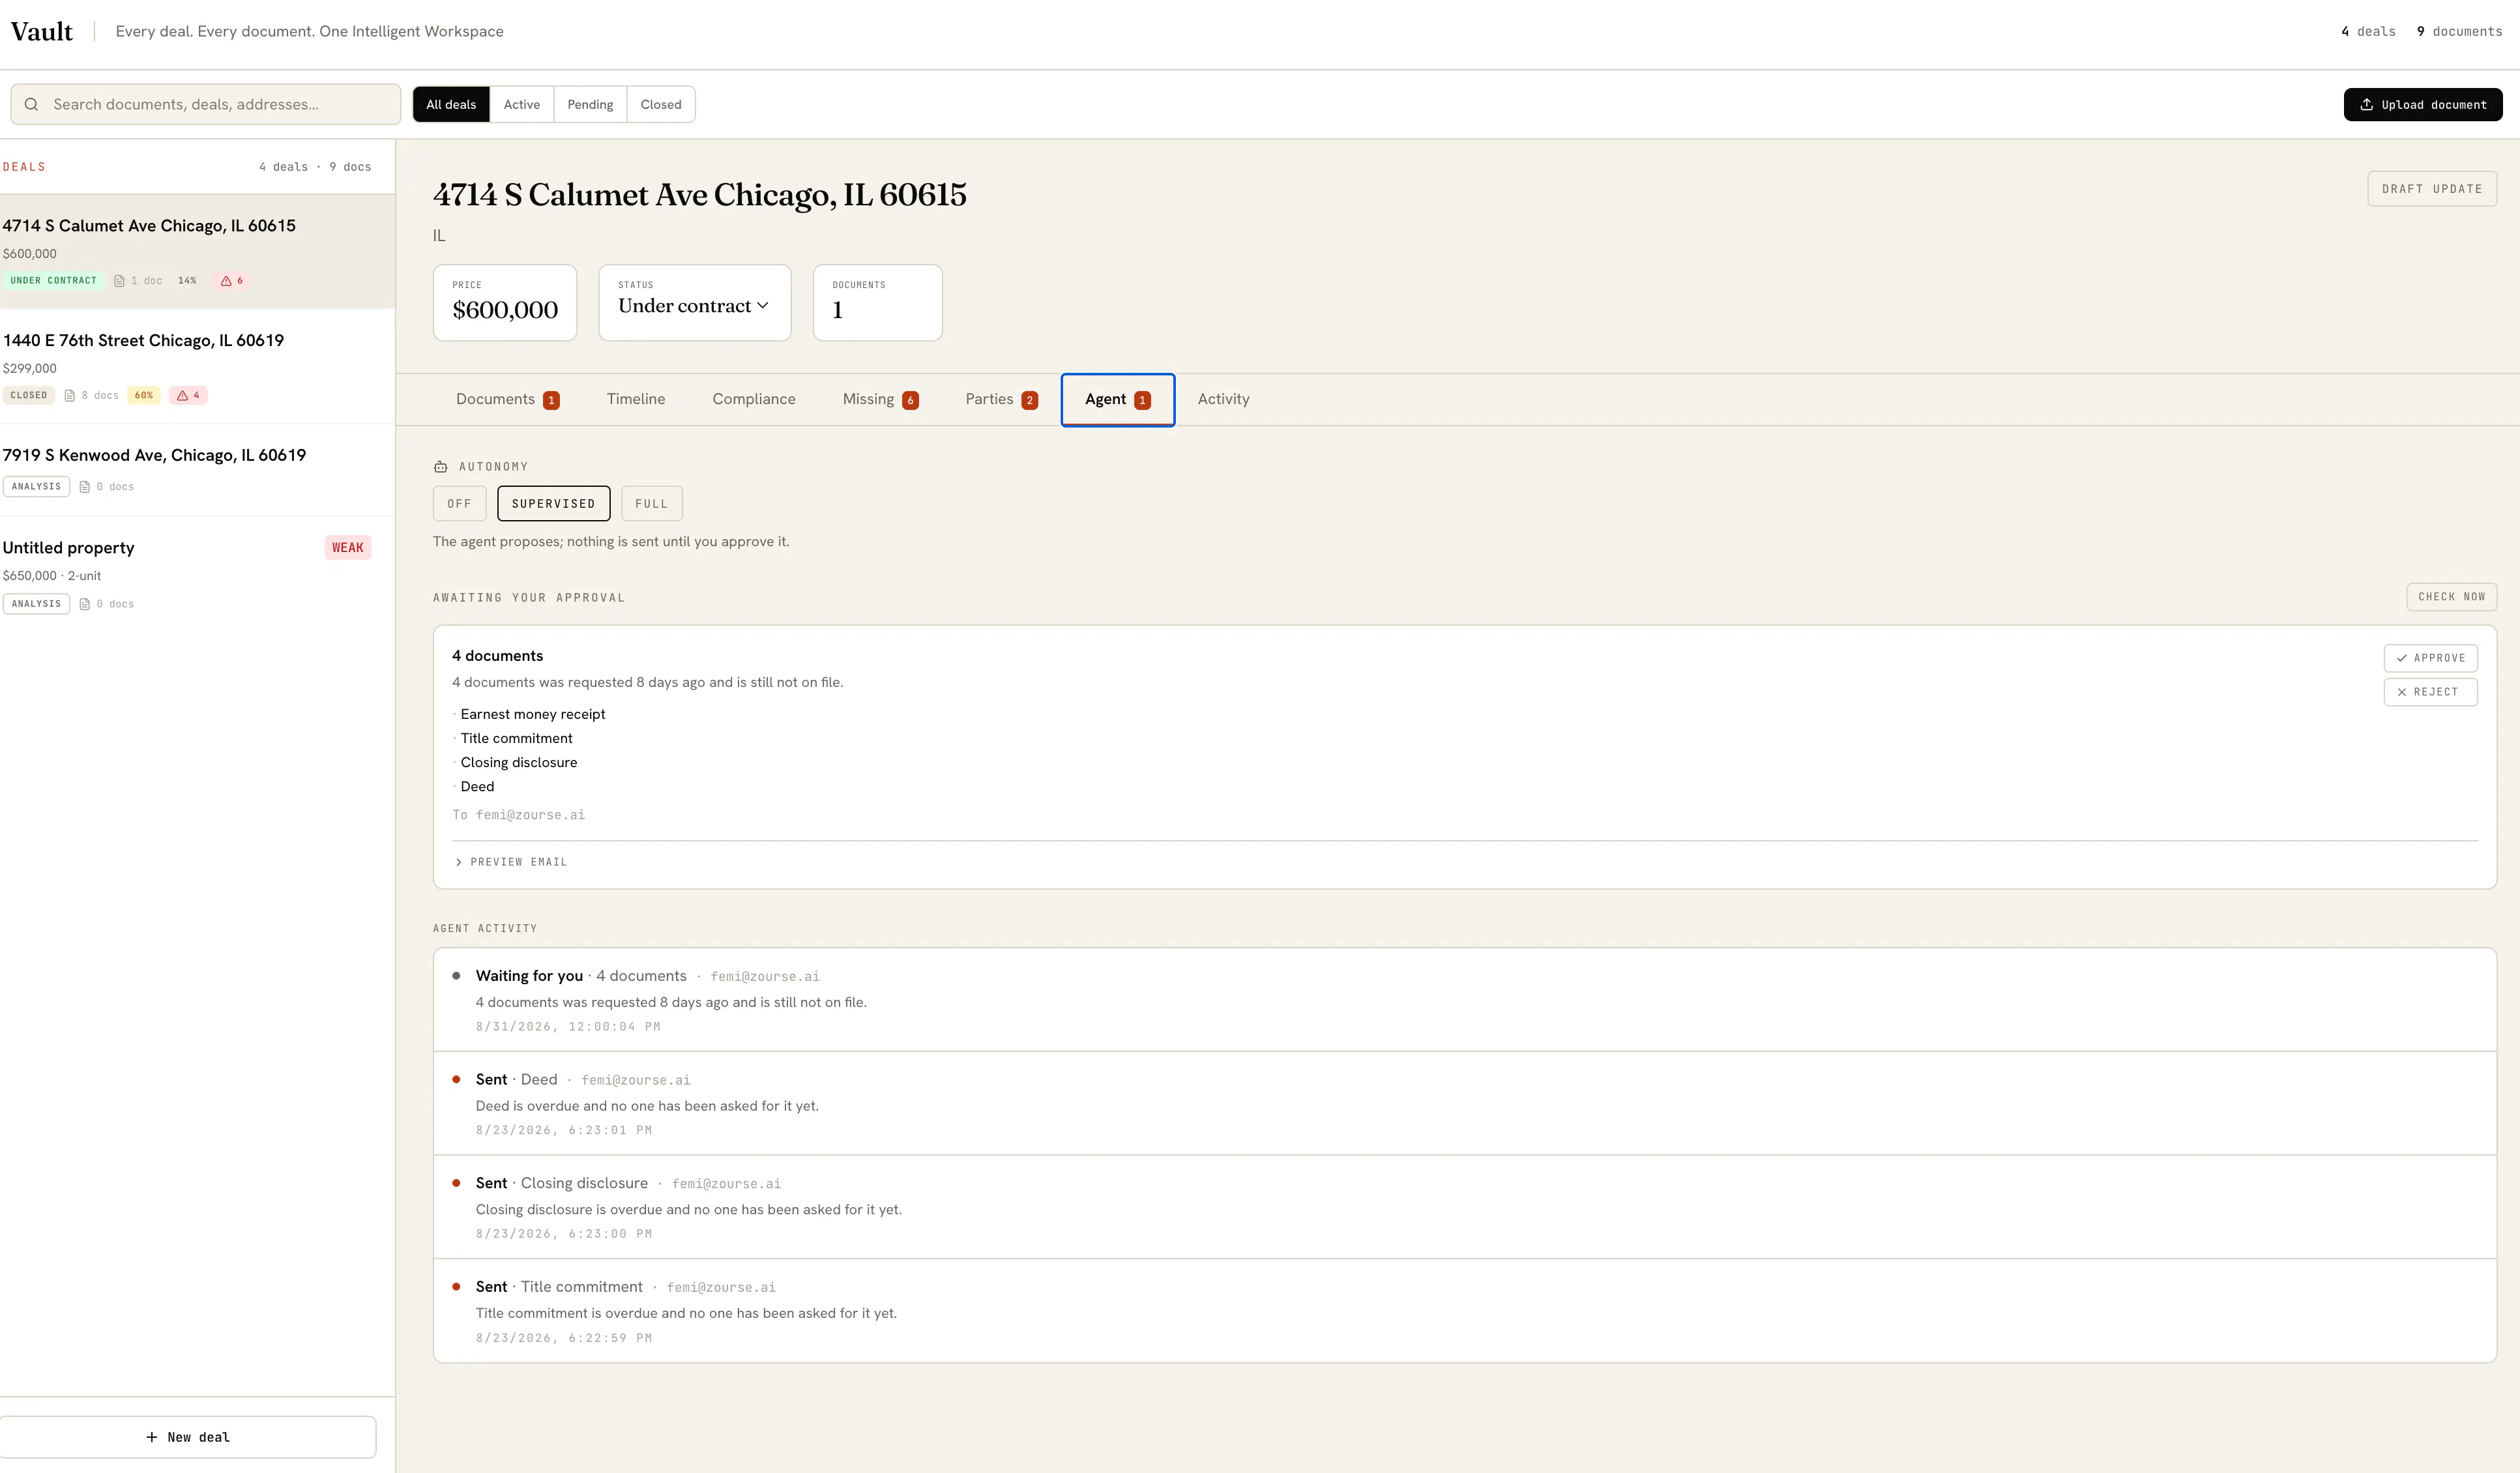Image resolution: width=2520 pixels, height=1473 pixels.
Task: Click the red 2 badge on Parties tab
Action: (x=1029, y=400)
